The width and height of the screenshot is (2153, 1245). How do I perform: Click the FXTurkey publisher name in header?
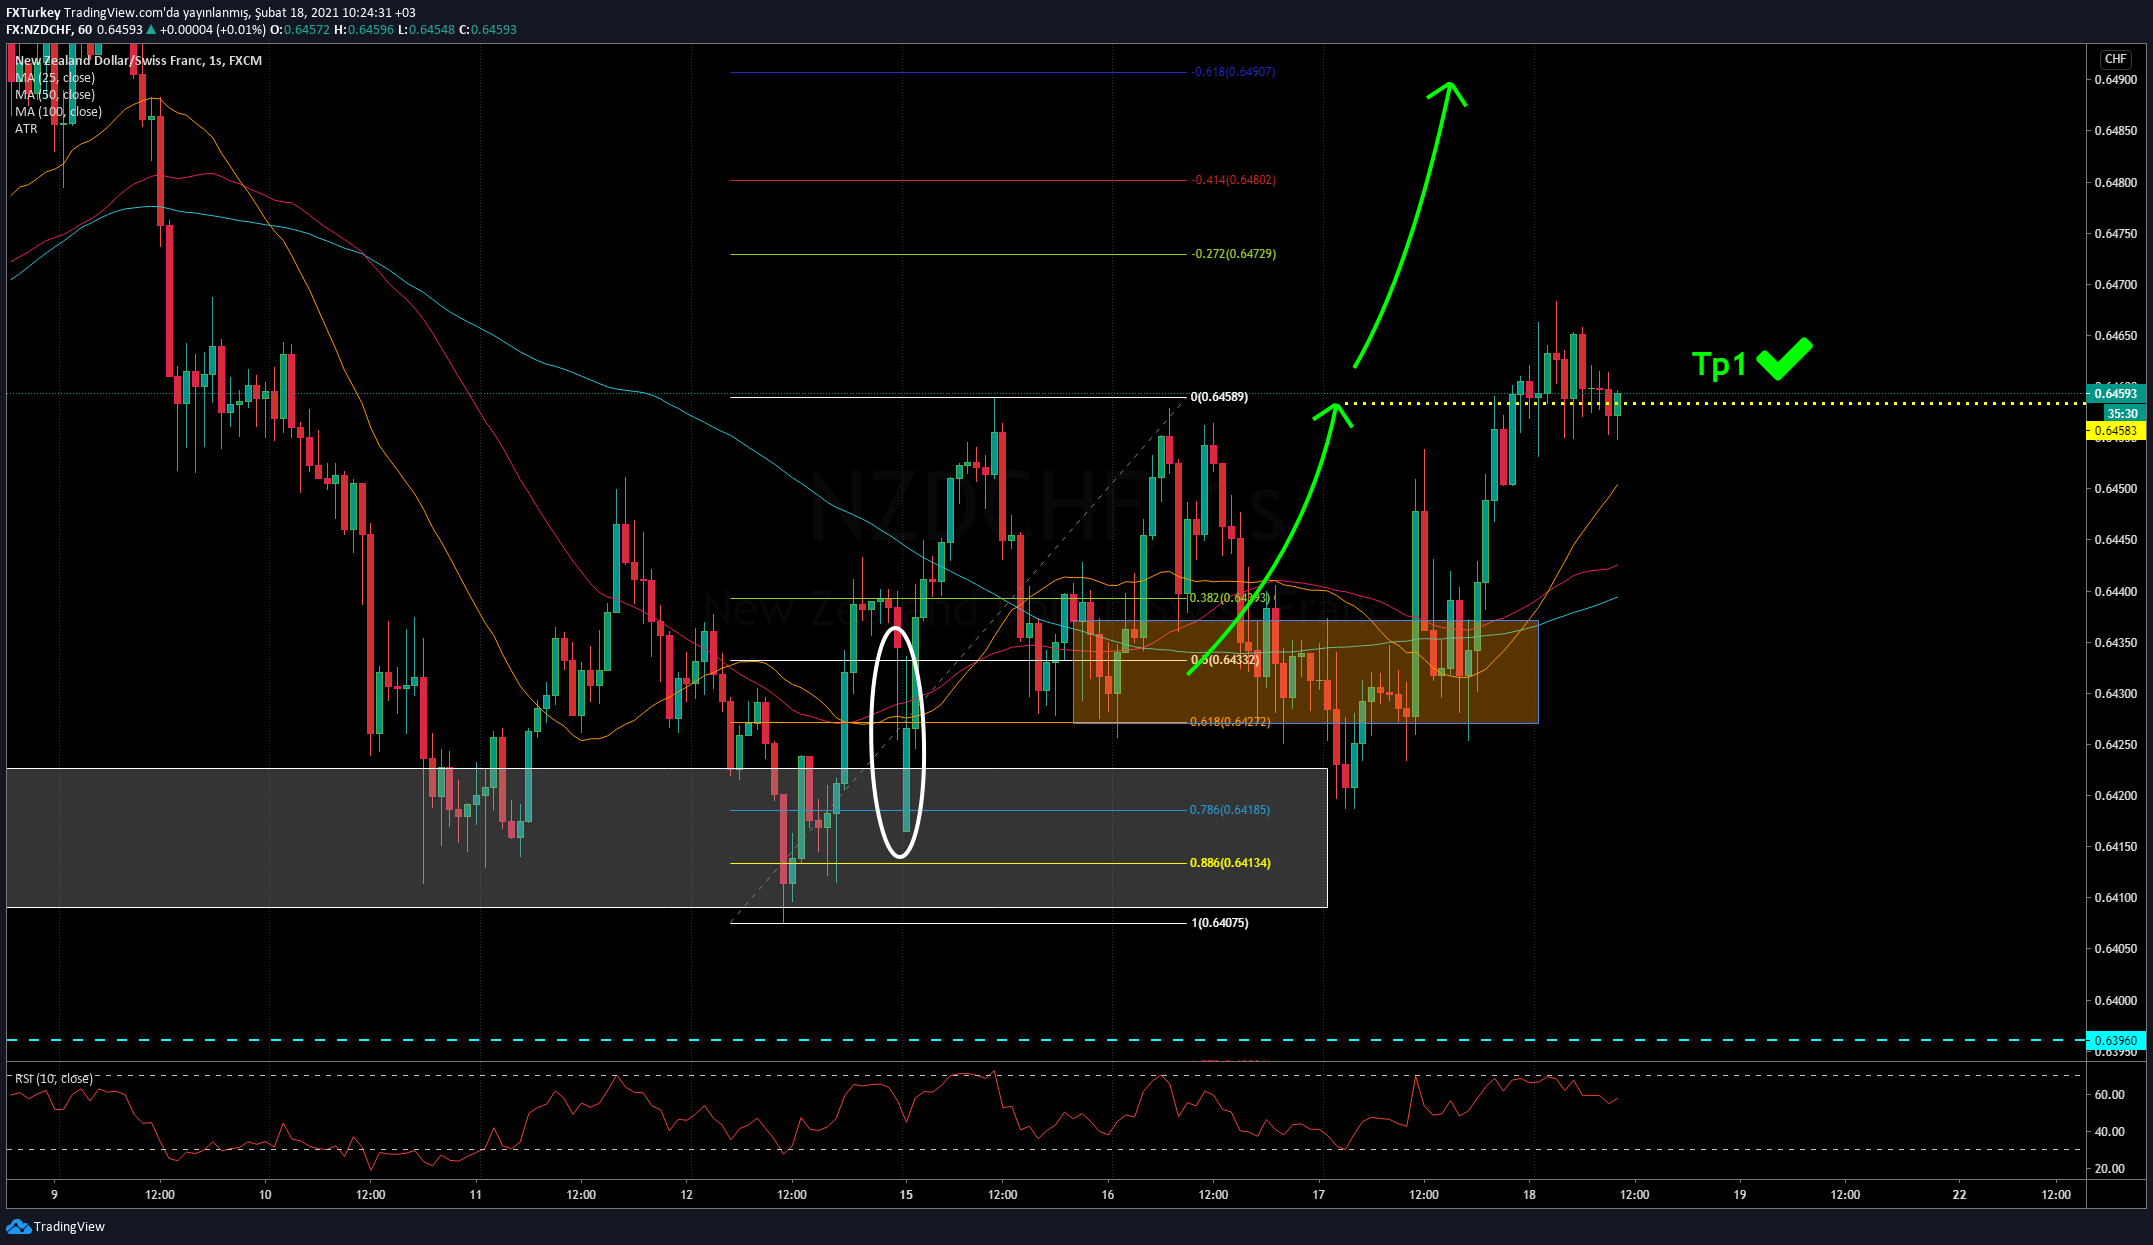[x=33, y=12]
